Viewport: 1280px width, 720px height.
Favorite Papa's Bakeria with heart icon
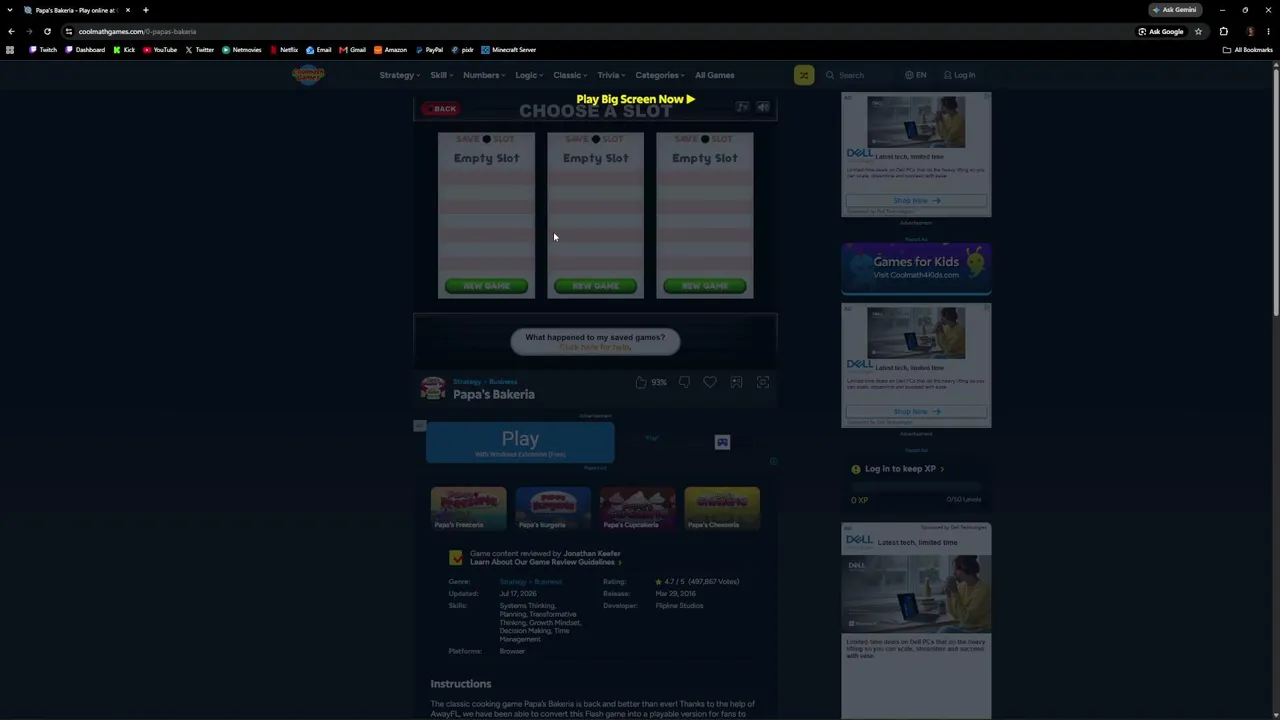tap(710, 382)
